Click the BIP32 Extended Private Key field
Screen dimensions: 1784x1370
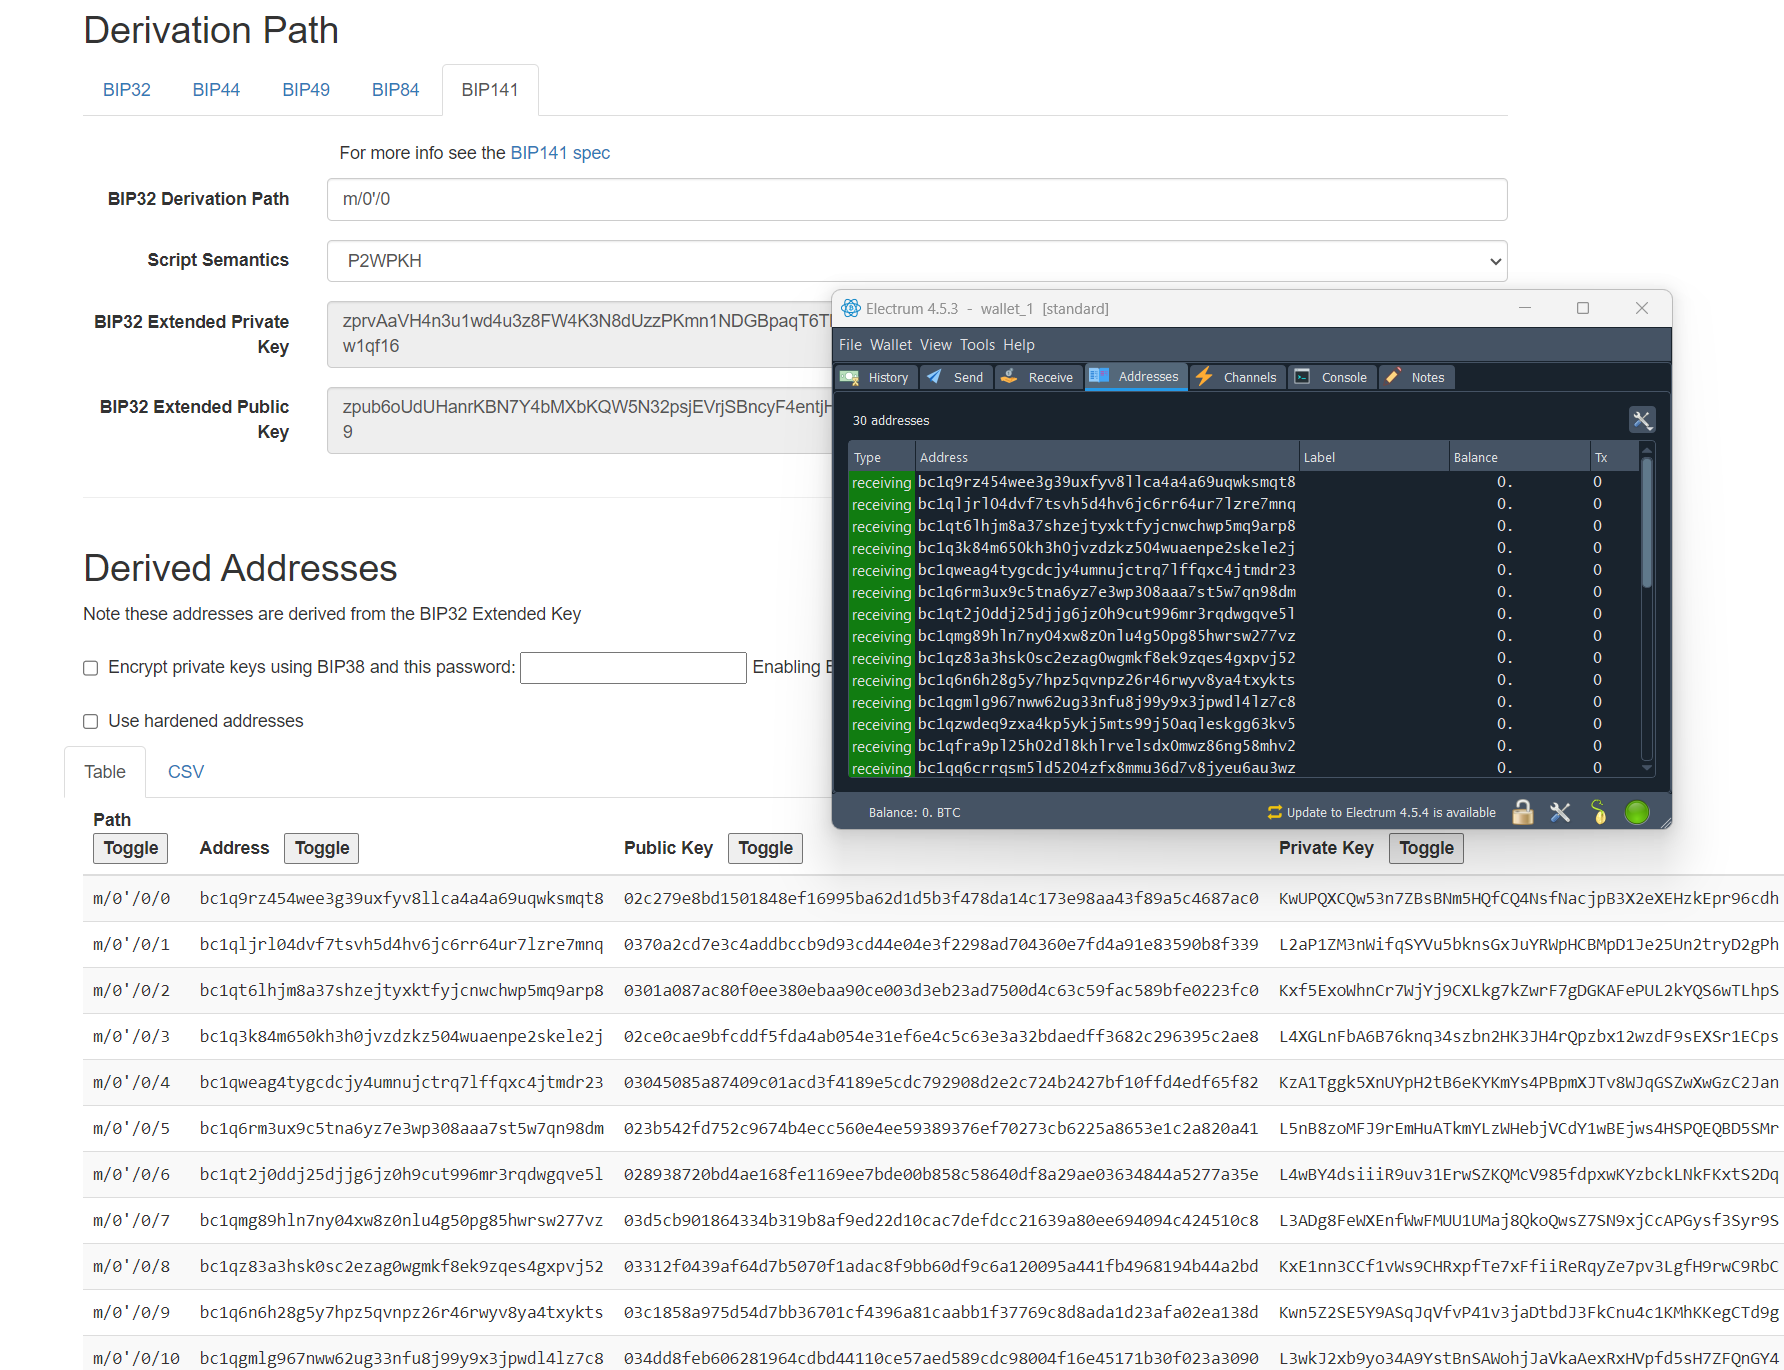coord(580,334)
